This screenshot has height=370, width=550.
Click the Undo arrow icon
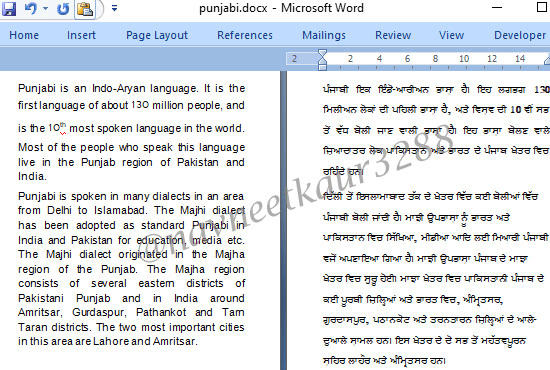[31, 8]
